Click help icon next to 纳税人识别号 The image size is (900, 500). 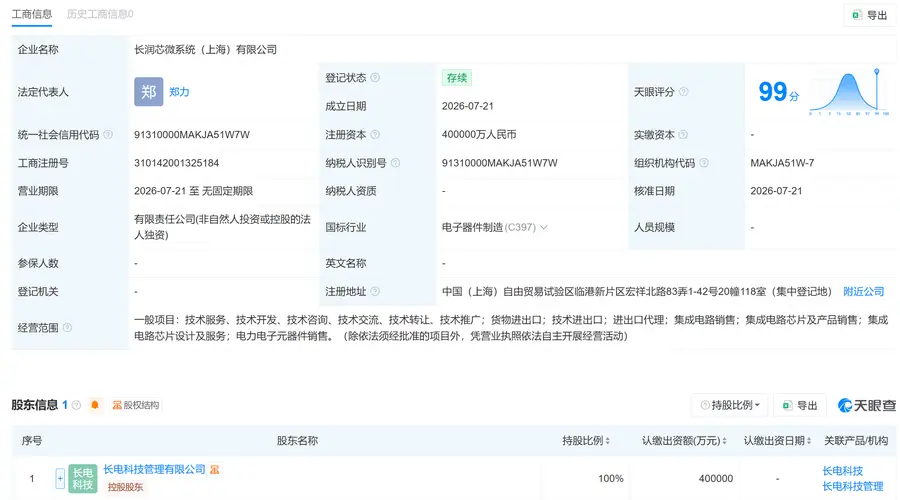pyautogui.click(x=395, y=163)
